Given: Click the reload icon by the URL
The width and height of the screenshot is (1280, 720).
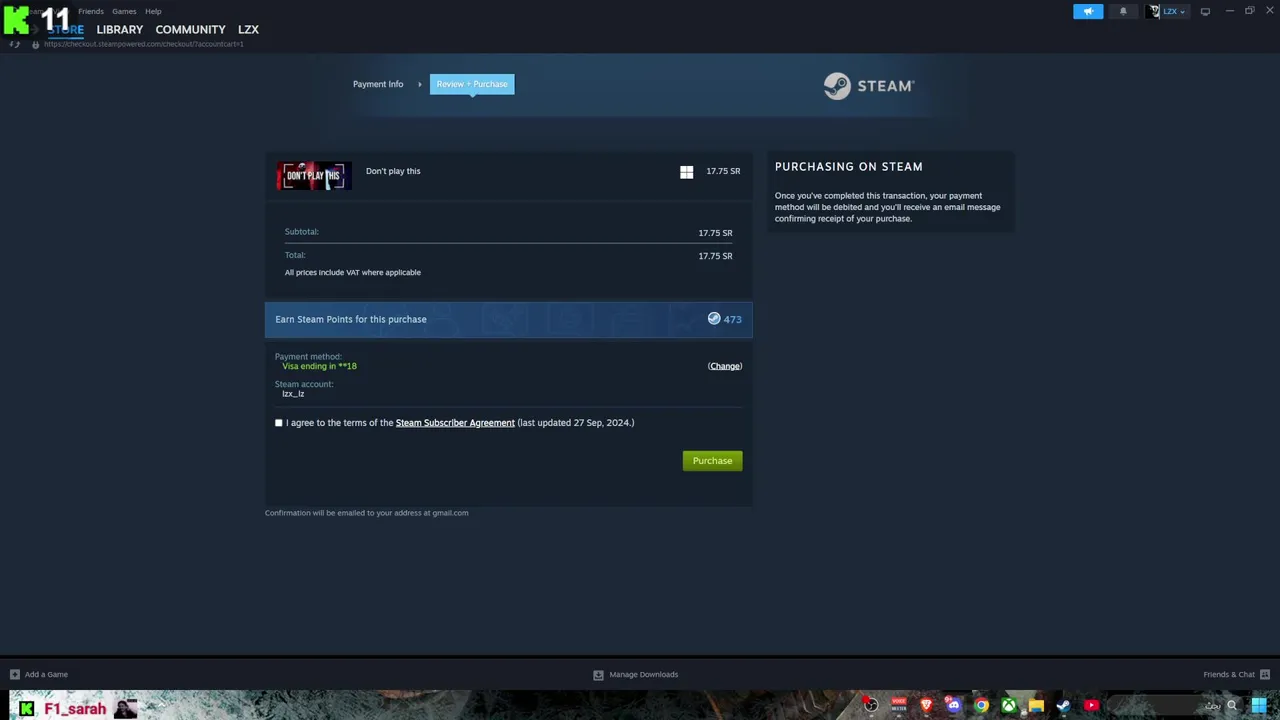Looking at the screenshot, I should point(14,44).
